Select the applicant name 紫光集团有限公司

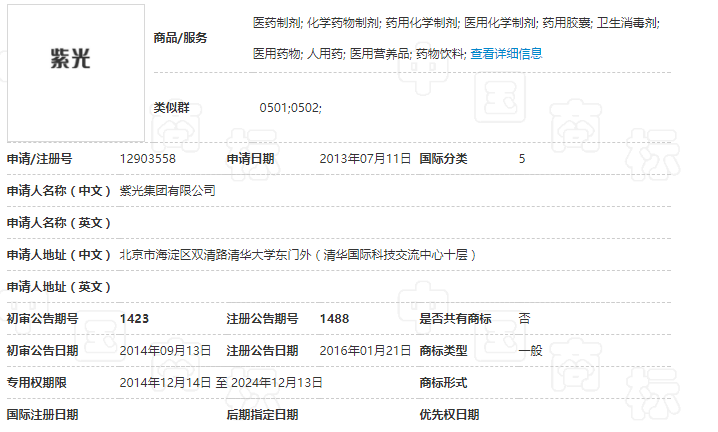point(167,190)
